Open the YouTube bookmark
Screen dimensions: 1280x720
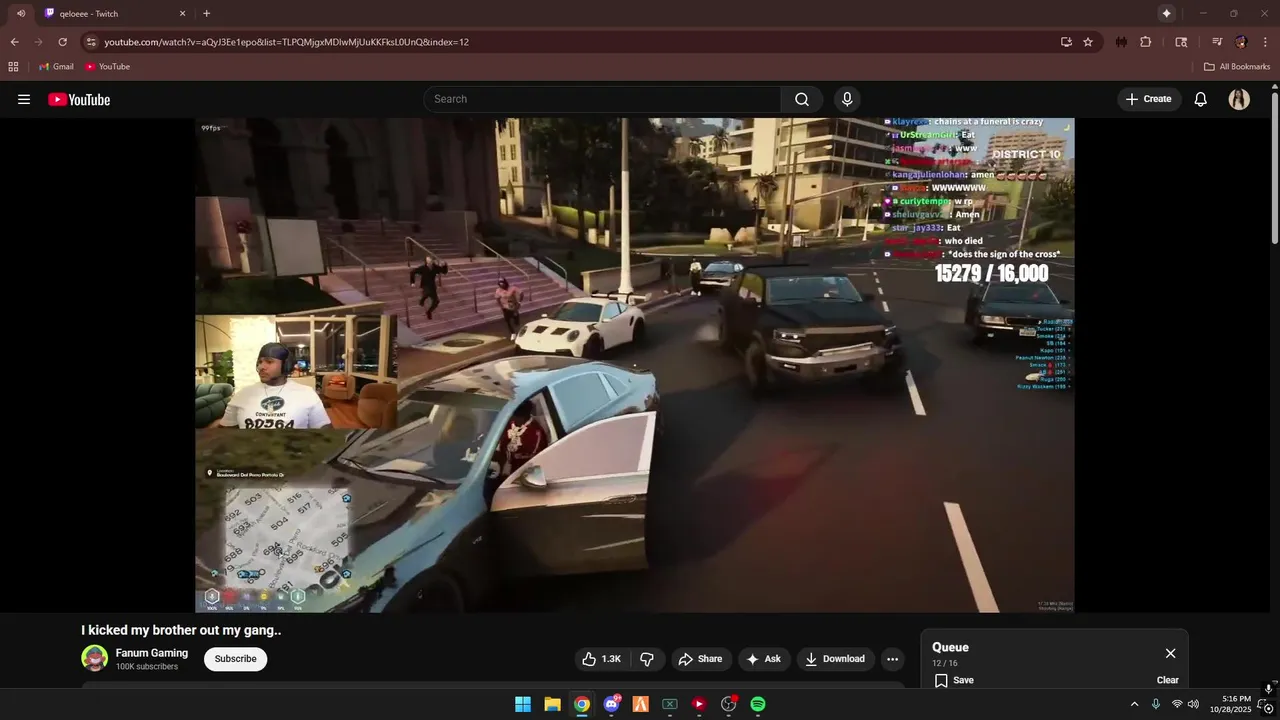pyautogui.click(x=108, y=67)
